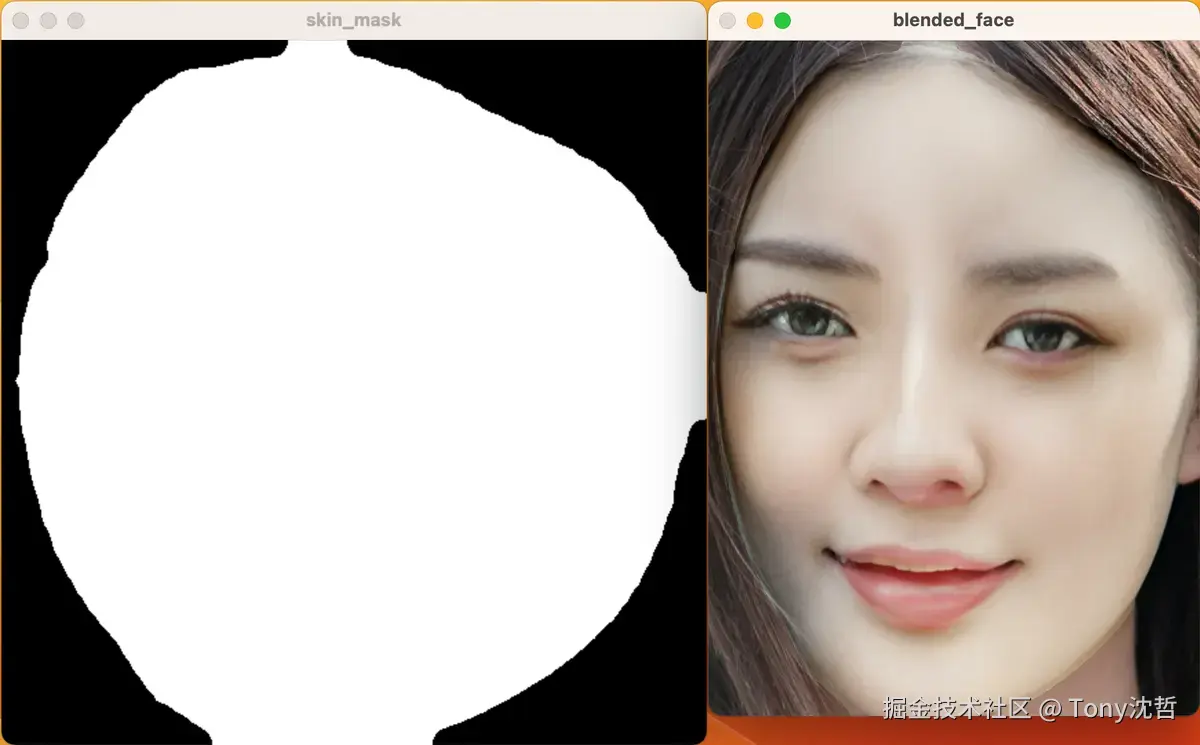Click the face image in blended_face window
Image resolution: width=1200 pixels, height=745 pixels.
(x=954, y=378)
